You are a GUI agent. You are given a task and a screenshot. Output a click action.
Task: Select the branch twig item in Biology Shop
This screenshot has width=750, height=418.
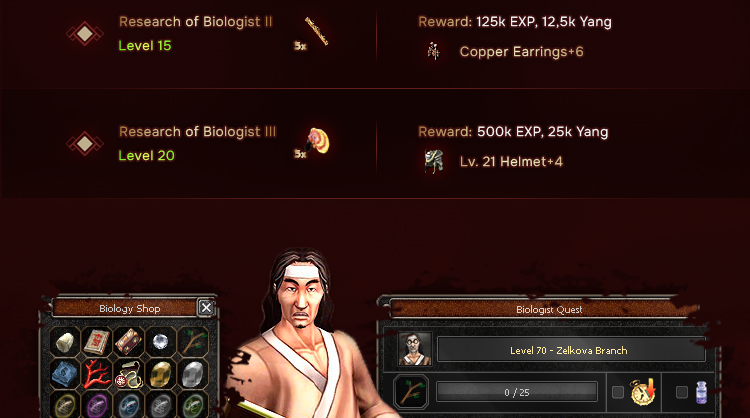[x=193, y=341]
